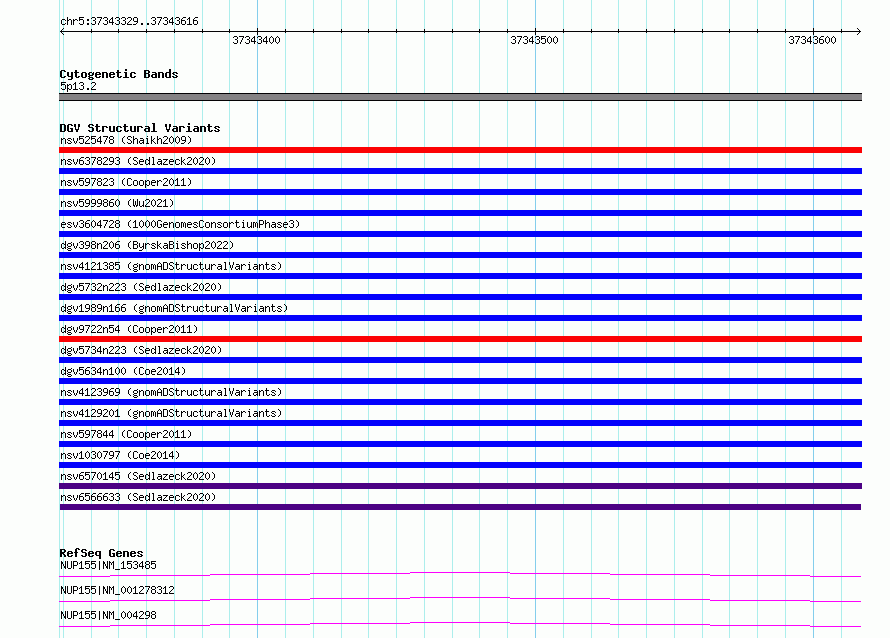Viewport: 890px width, 638px height.
Task: Click the blue bar below nsv6378293
Action: click(x=460, y=171)
